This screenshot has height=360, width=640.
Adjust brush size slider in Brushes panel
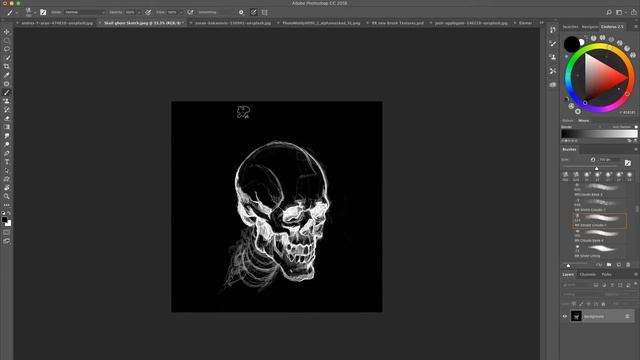click(596, 168)
